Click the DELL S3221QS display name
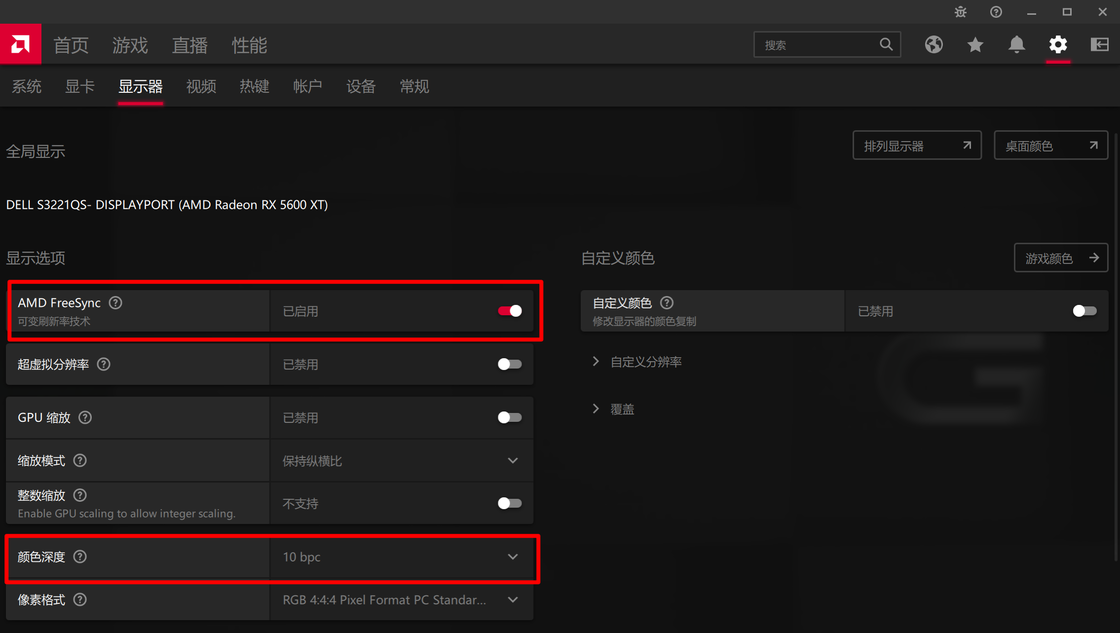 point(166,204)
